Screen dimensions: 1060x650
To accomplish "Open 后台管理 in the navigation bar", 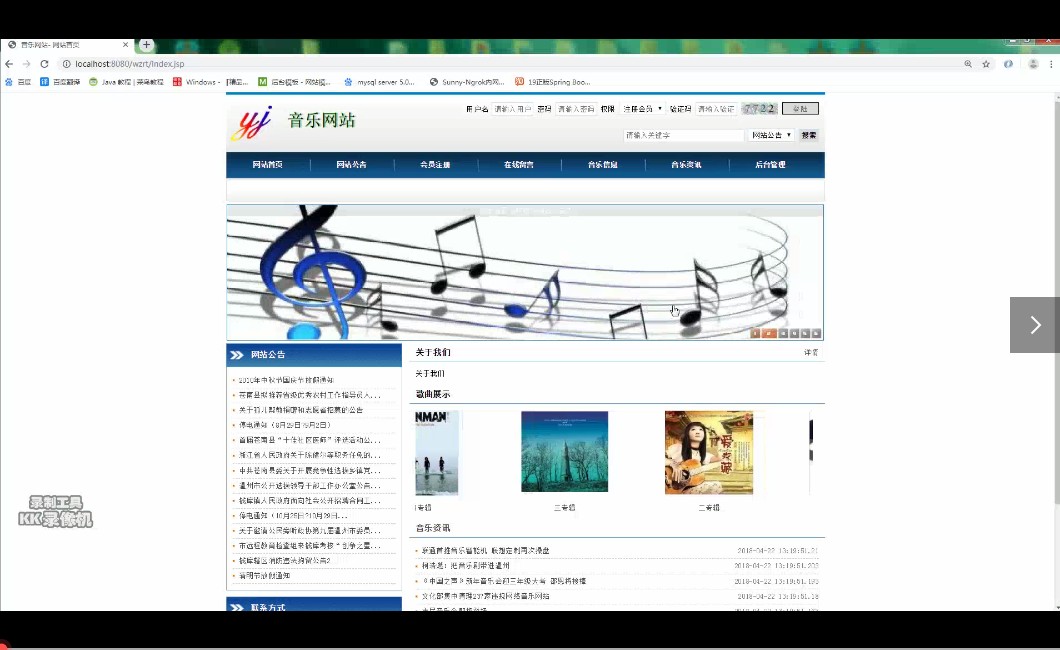I will [770, 165].
